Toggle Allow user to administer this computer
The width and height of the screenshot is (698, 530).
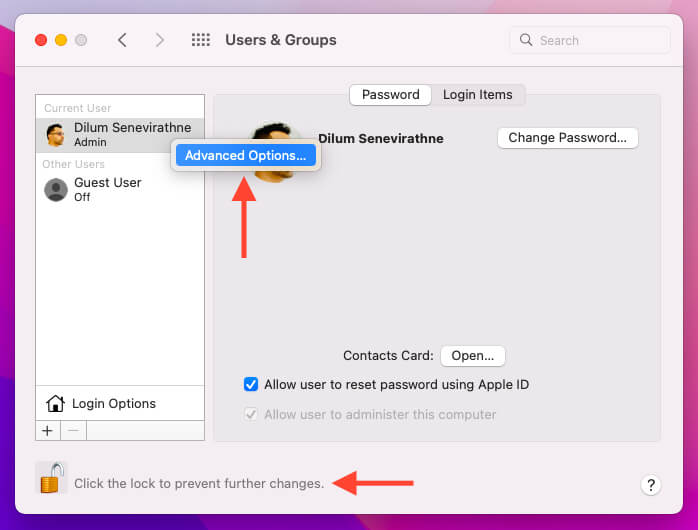(251, 414)
